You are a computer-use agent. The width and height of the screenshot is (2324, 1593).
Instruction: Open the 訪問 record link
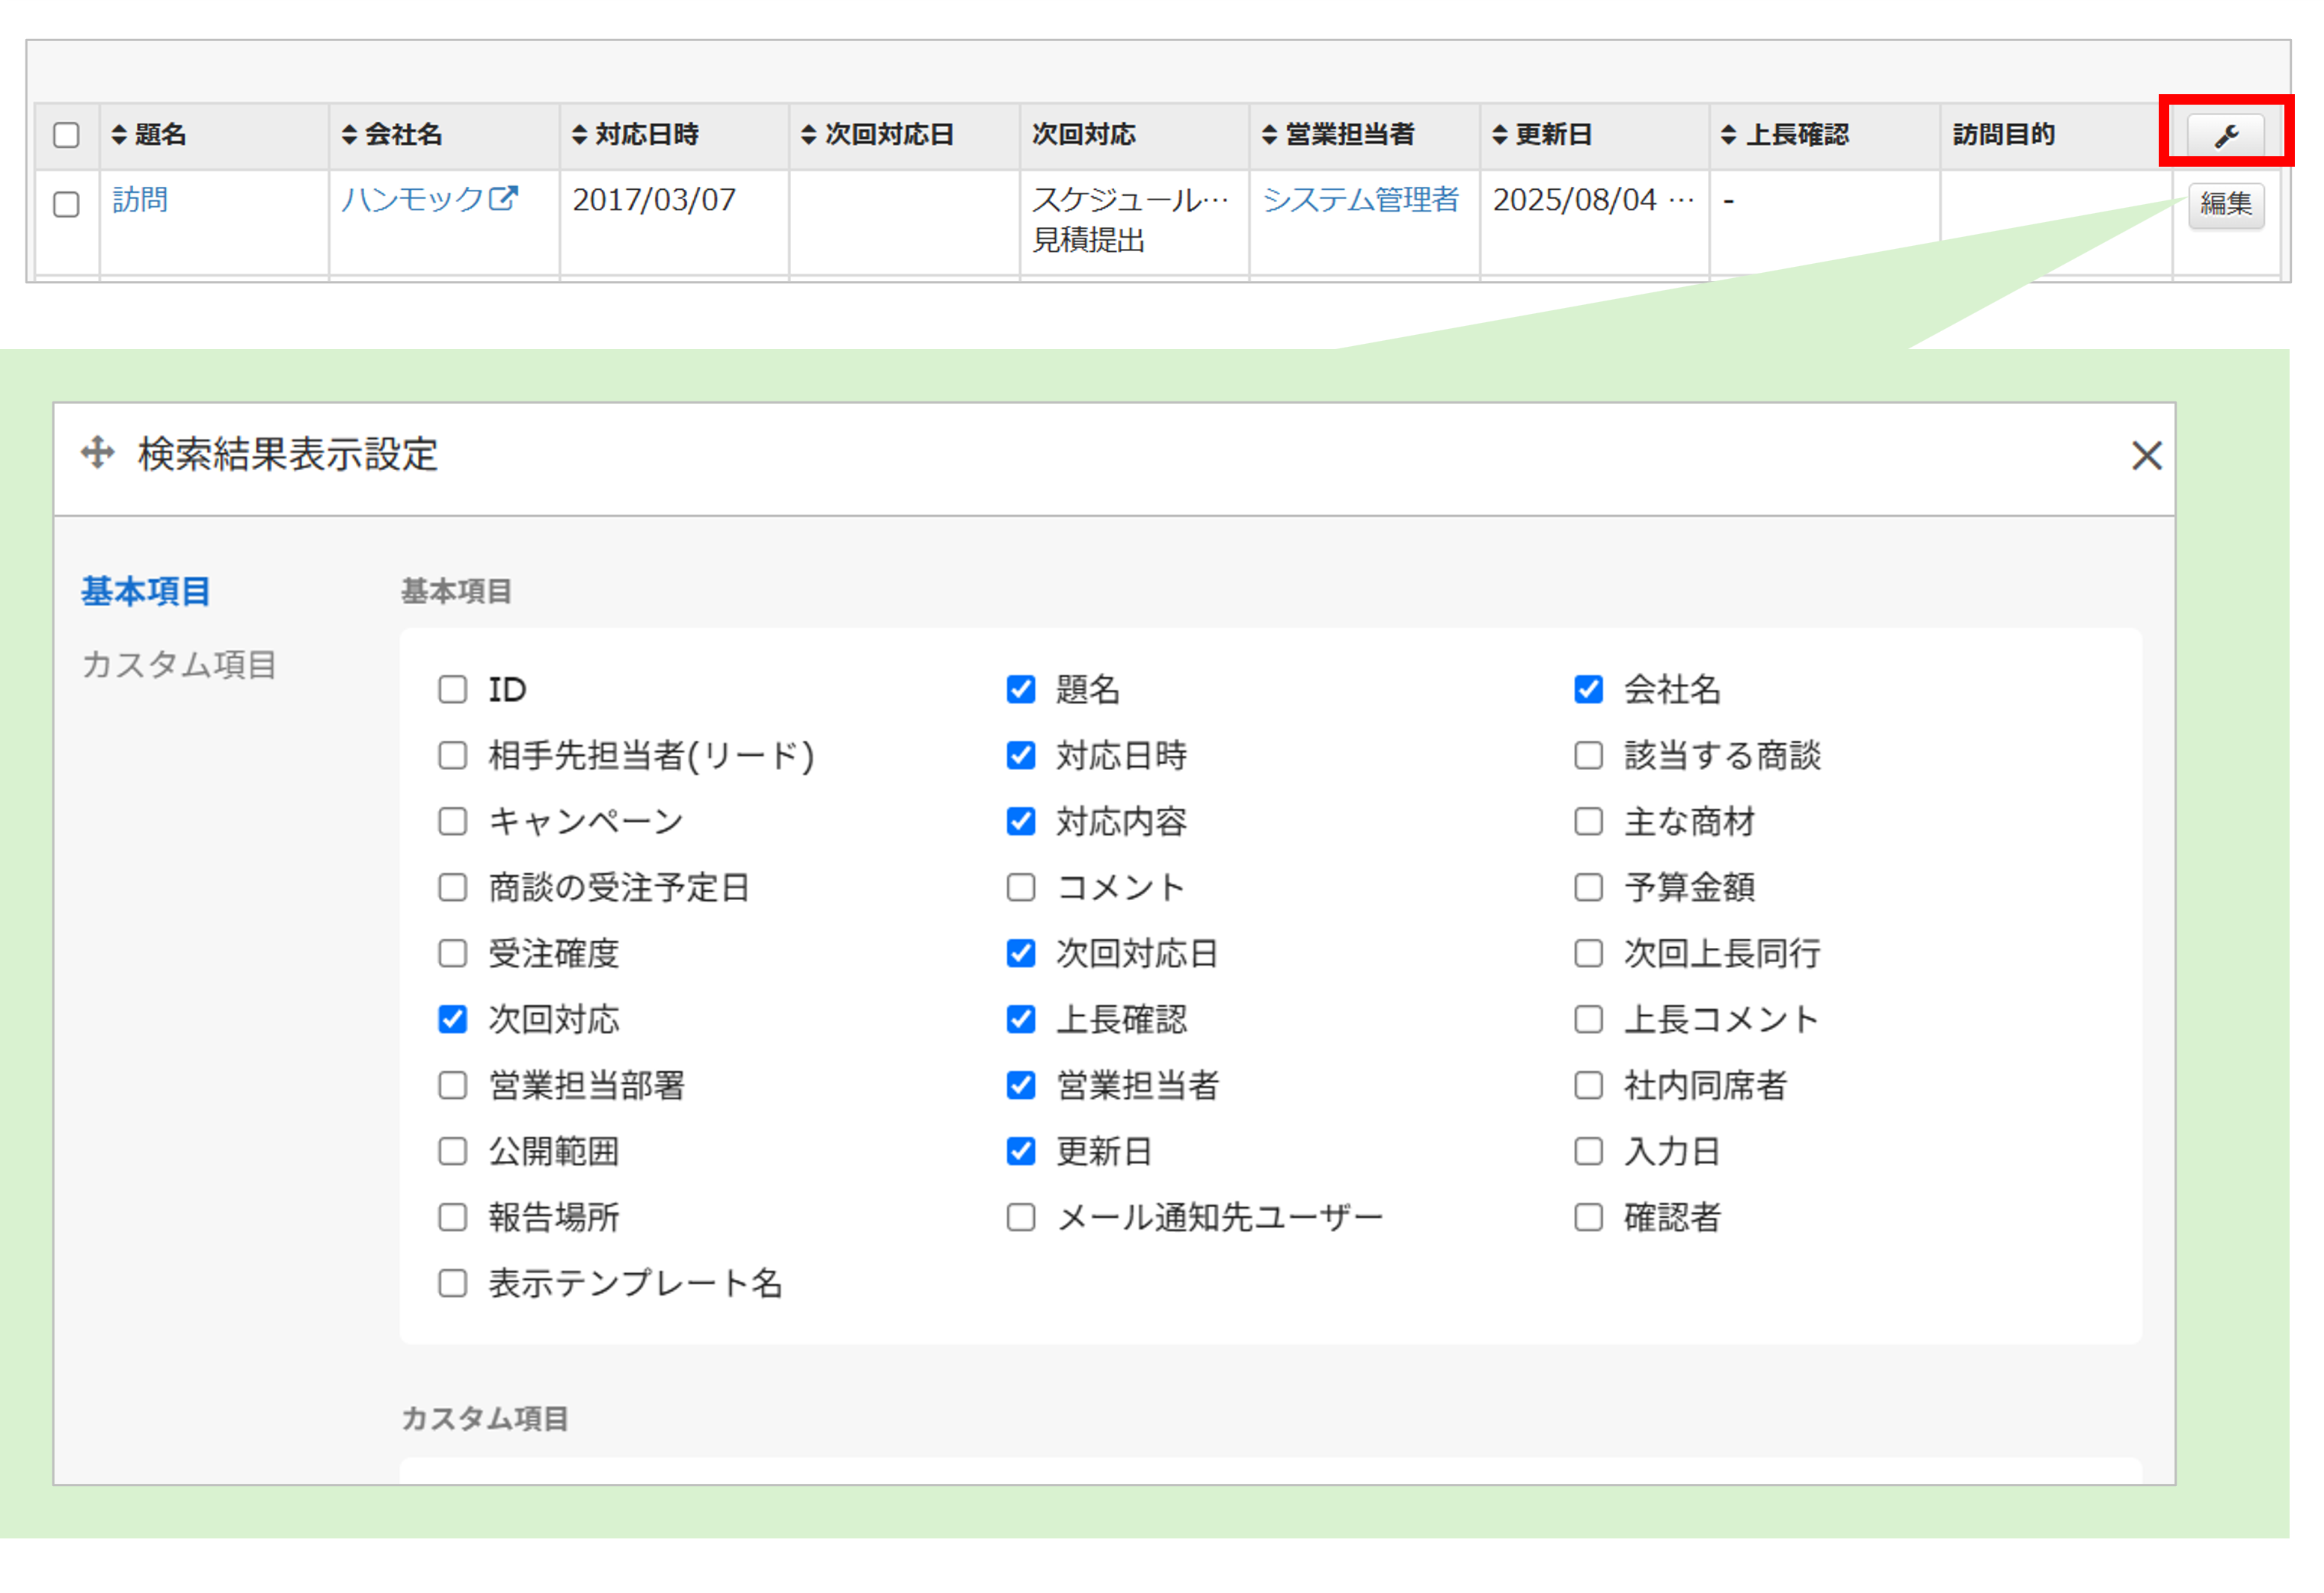(140, 199)
